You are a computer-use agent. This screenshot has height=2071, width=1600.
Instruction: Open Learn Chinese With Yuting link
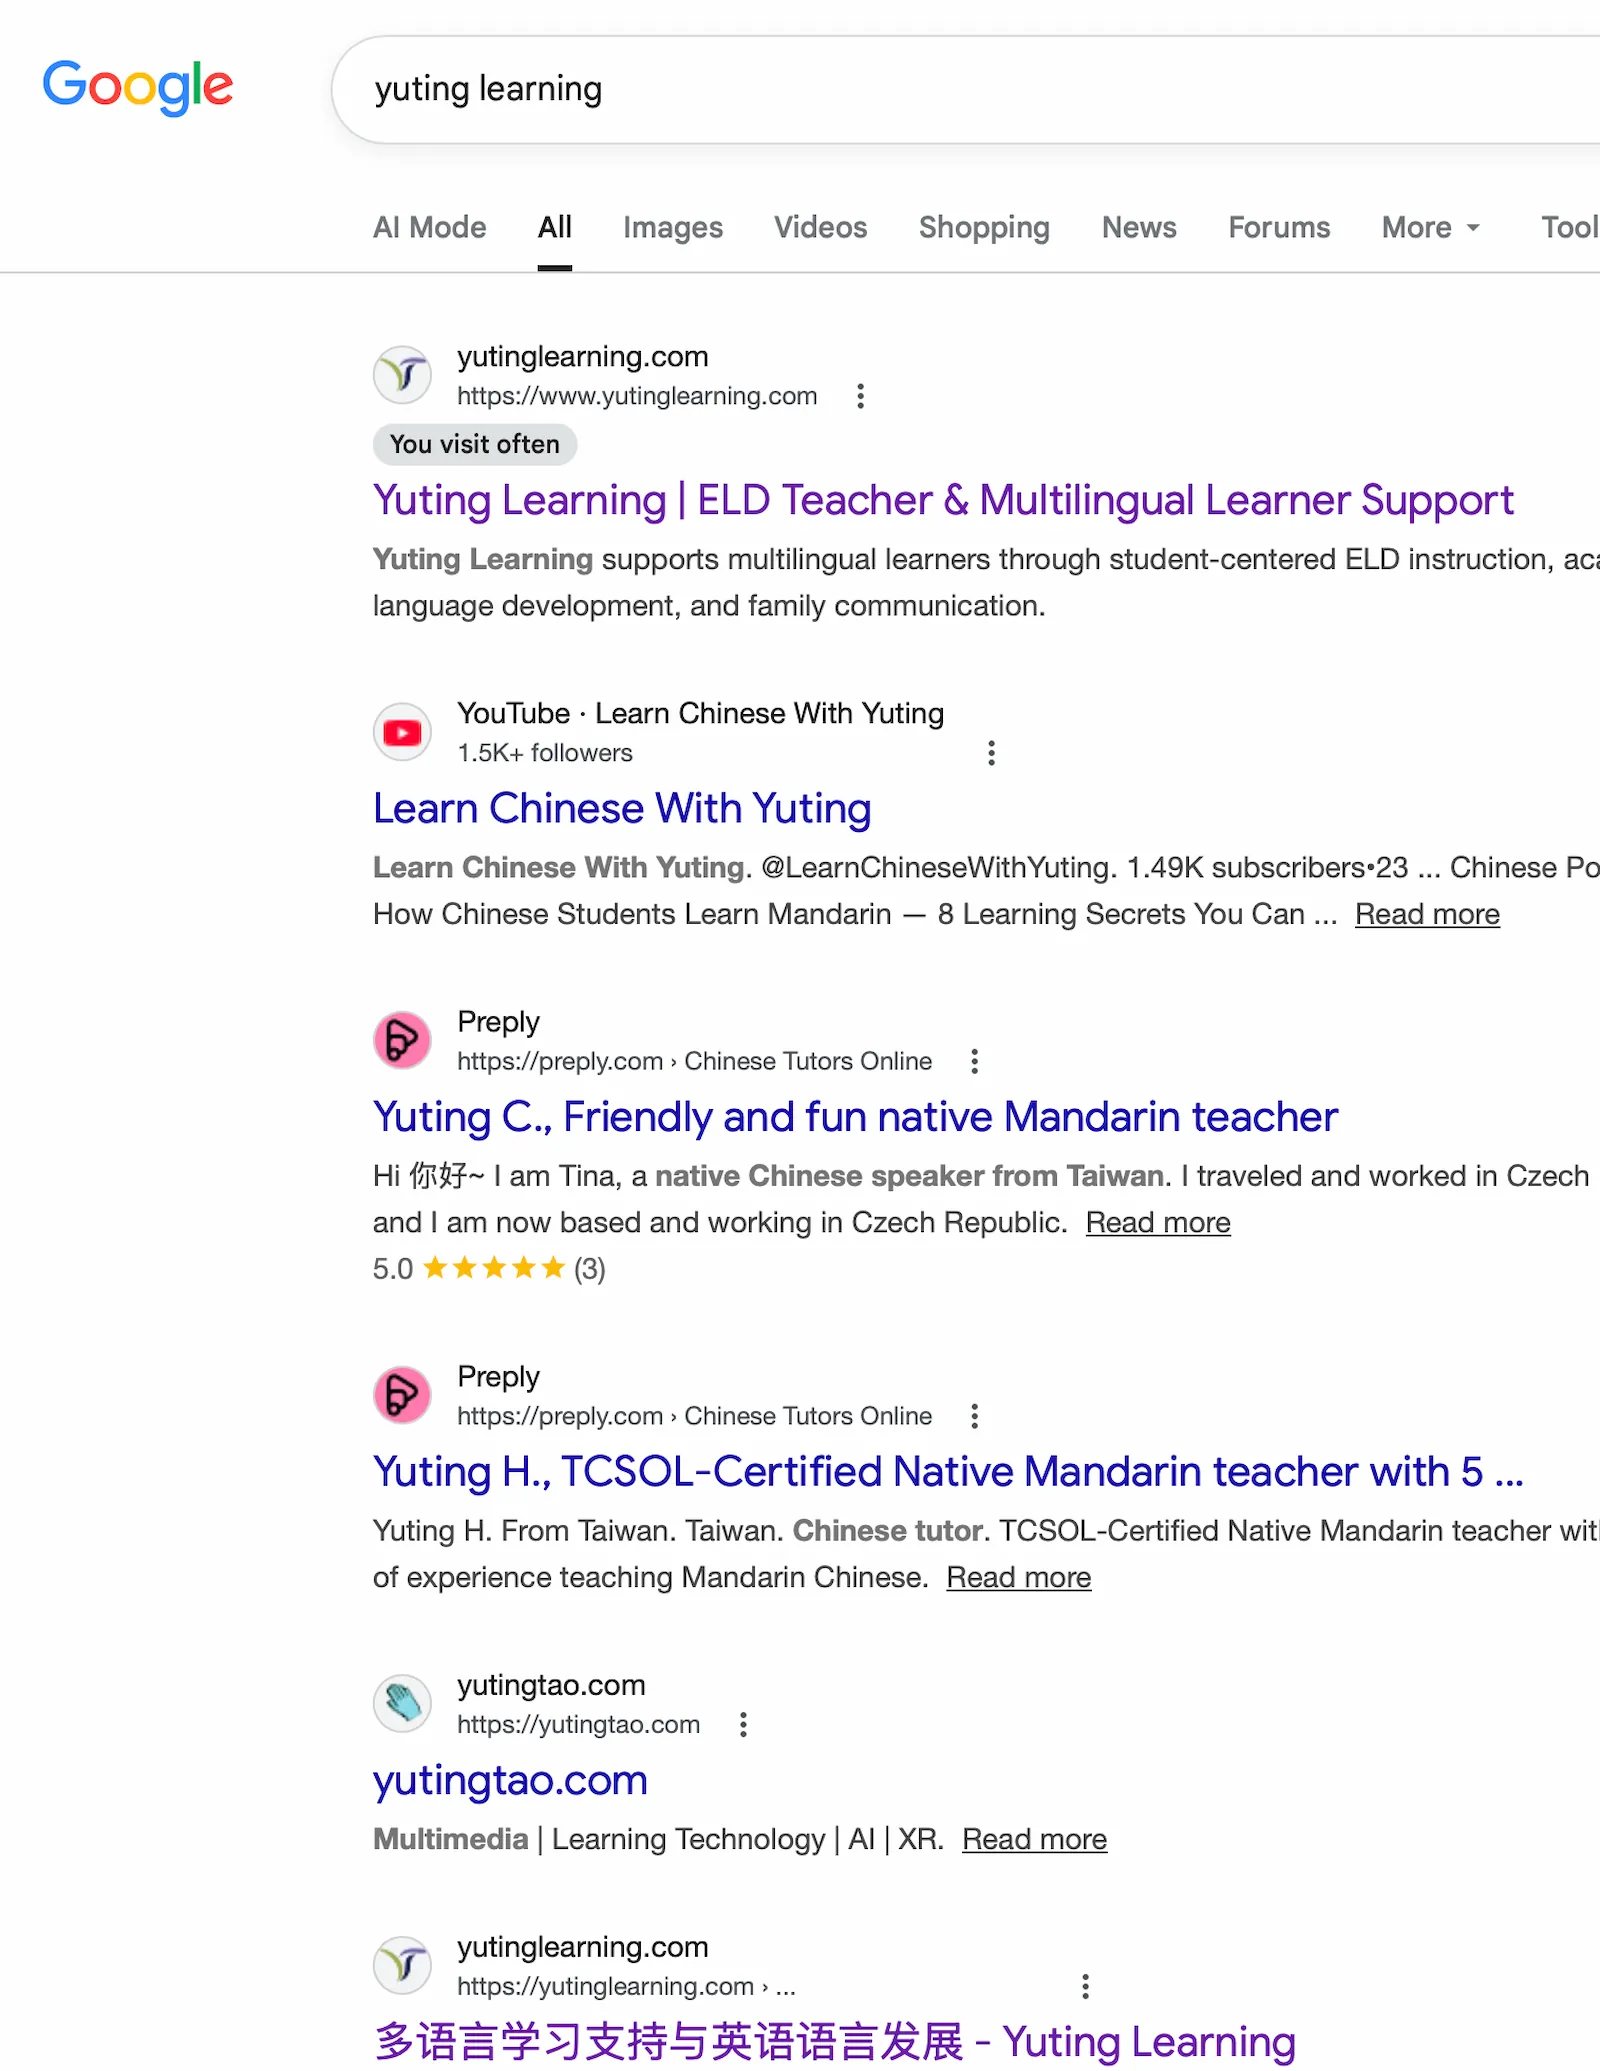622,809
